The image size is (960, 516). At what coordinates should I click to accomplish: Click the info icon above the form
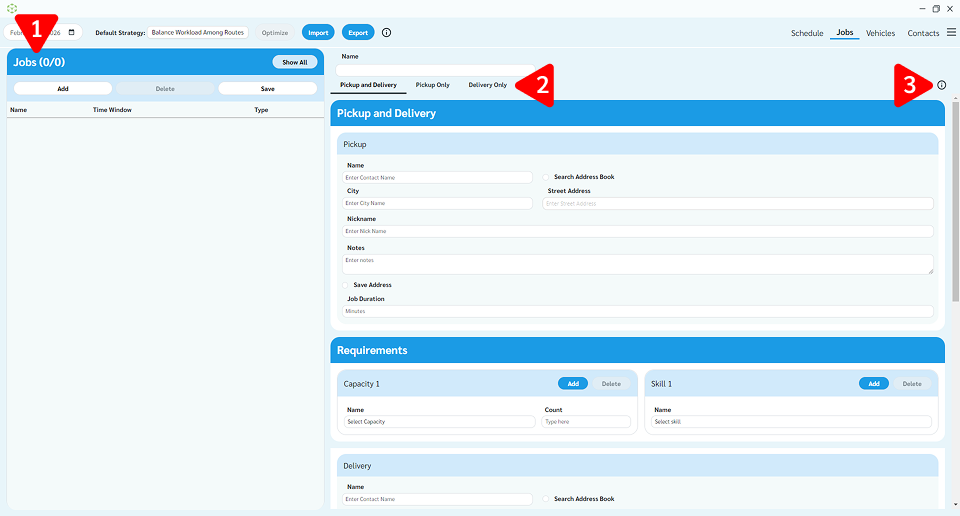click(941, 85)
